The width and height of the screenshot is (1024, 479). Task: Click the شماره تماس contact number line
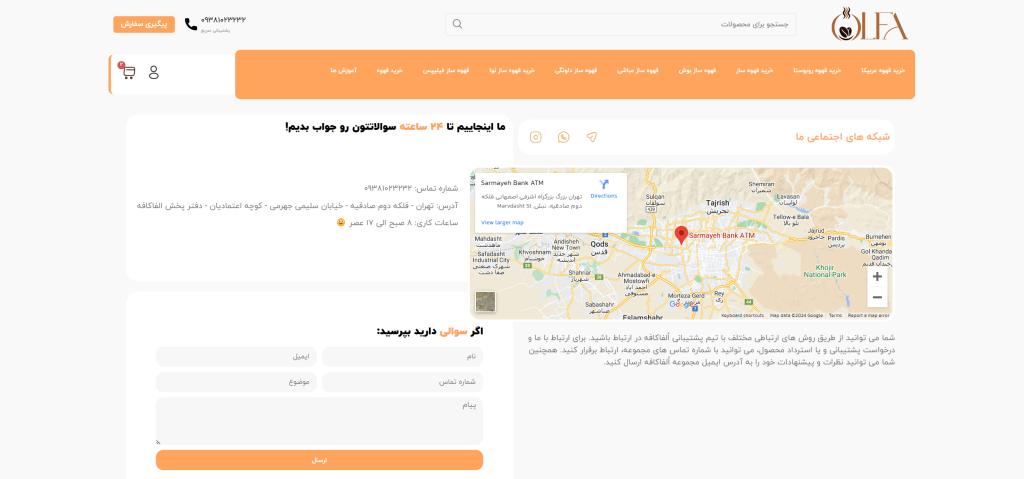(x=411, y=188)
